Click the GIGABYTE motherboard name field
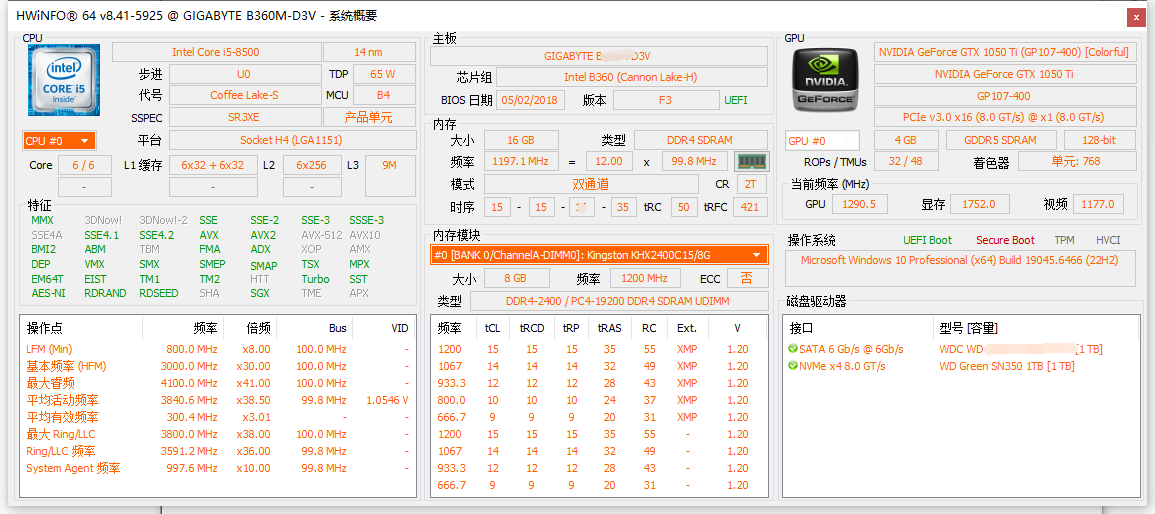1155x514 pixels. (598, 56)
